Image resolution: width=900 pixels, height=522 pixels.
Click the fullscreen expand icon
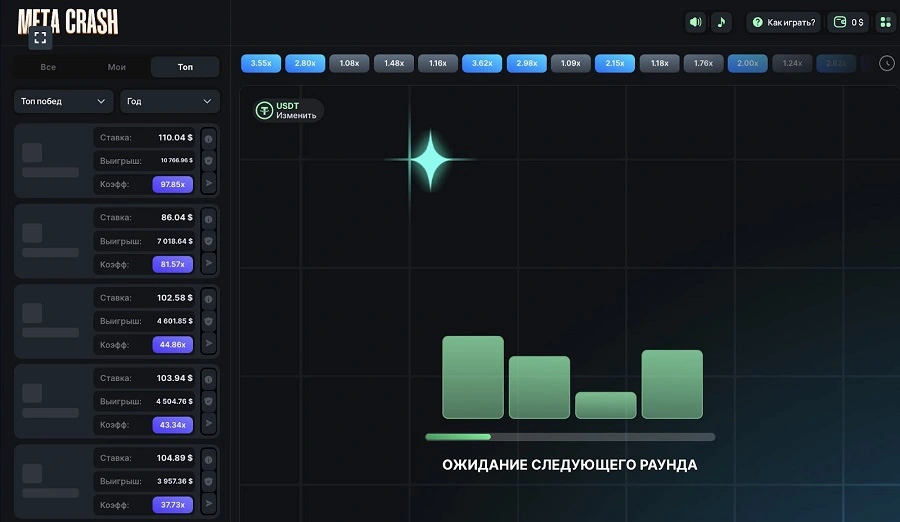(40, 38)
